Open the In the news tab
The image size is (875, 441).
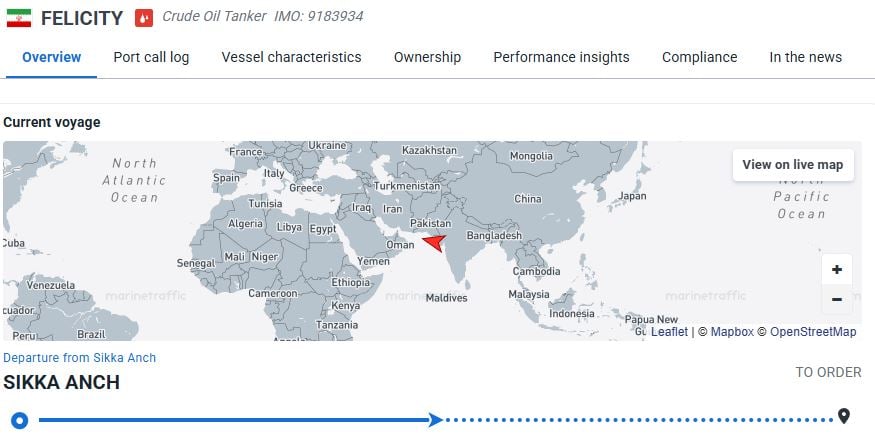[x=805, y=57]
